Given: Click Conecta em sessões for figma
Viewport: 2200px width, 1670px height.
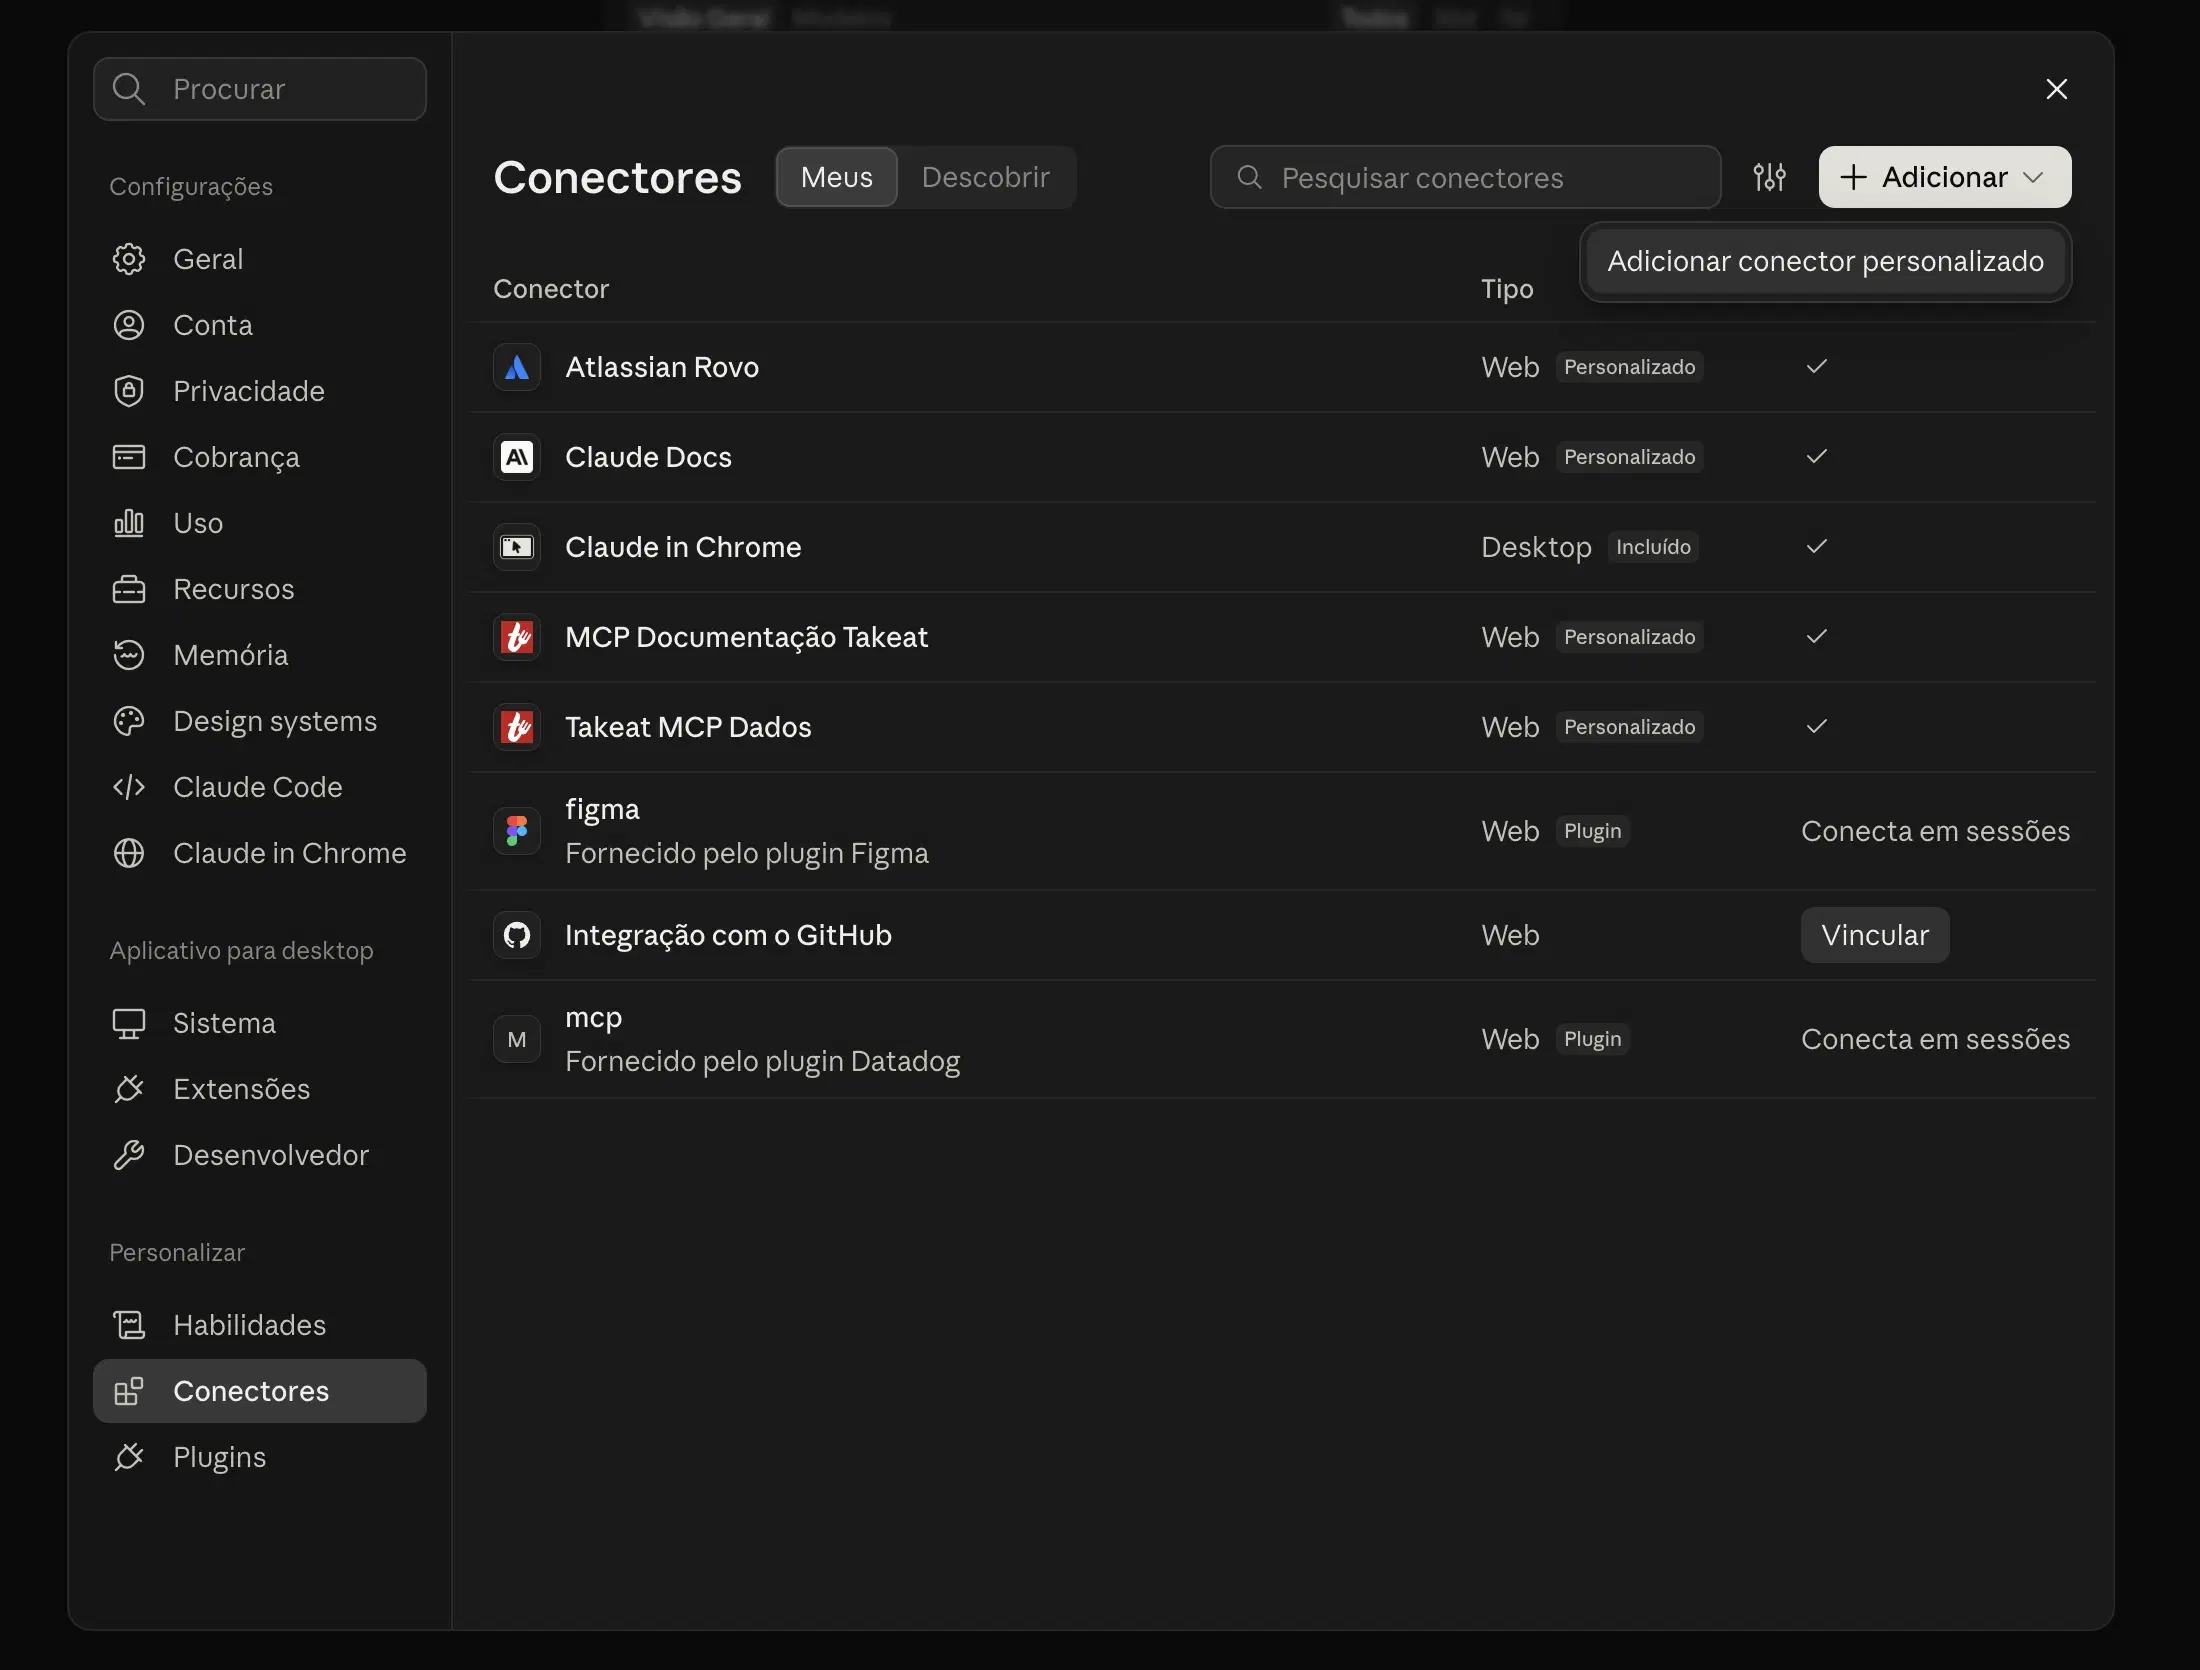Looking at the screenshot, I should coord(1935,831).
